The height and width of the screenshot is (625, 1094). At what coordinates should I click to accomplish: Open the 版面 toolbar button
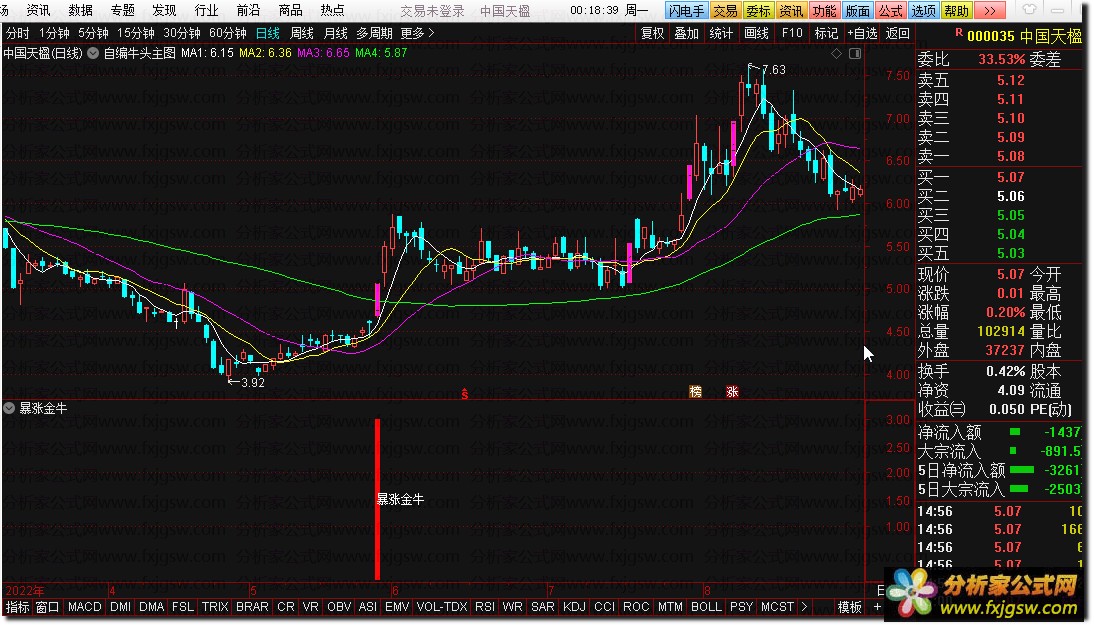(857, 10)
